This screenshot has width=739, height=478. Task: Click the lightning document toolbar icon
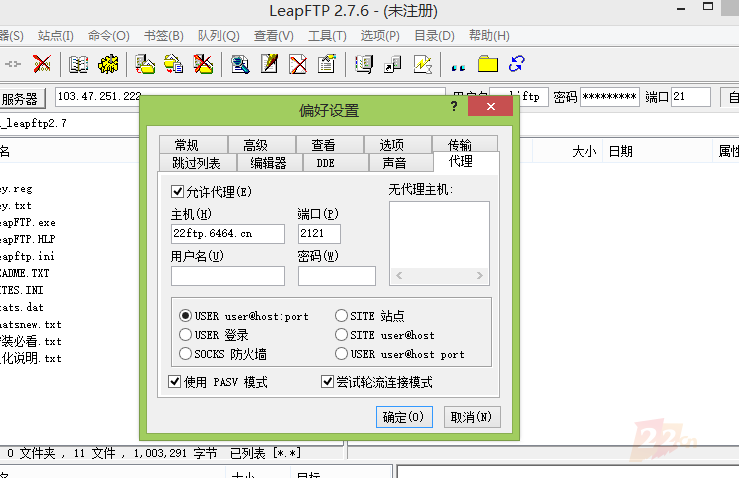point(423,64)
